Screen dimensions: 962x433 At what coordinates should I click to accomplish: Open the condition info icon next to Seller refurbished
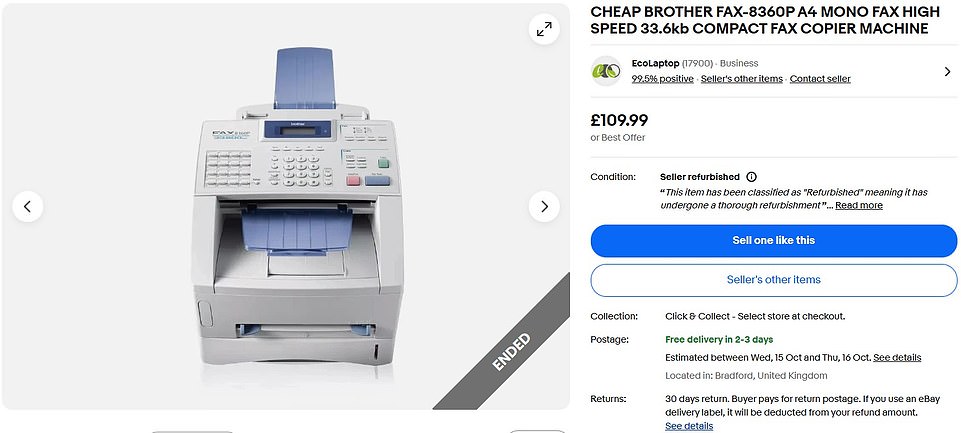click(x=752, y=177)
